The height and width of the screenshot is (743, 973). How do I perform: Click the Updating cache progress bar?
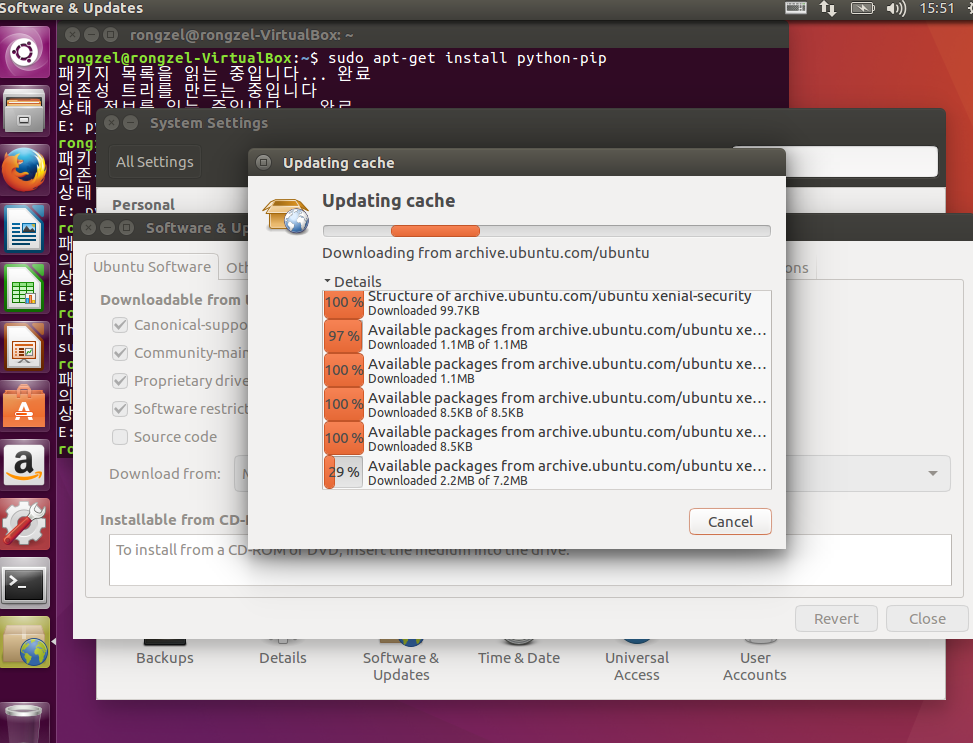[x=547, y=231]
